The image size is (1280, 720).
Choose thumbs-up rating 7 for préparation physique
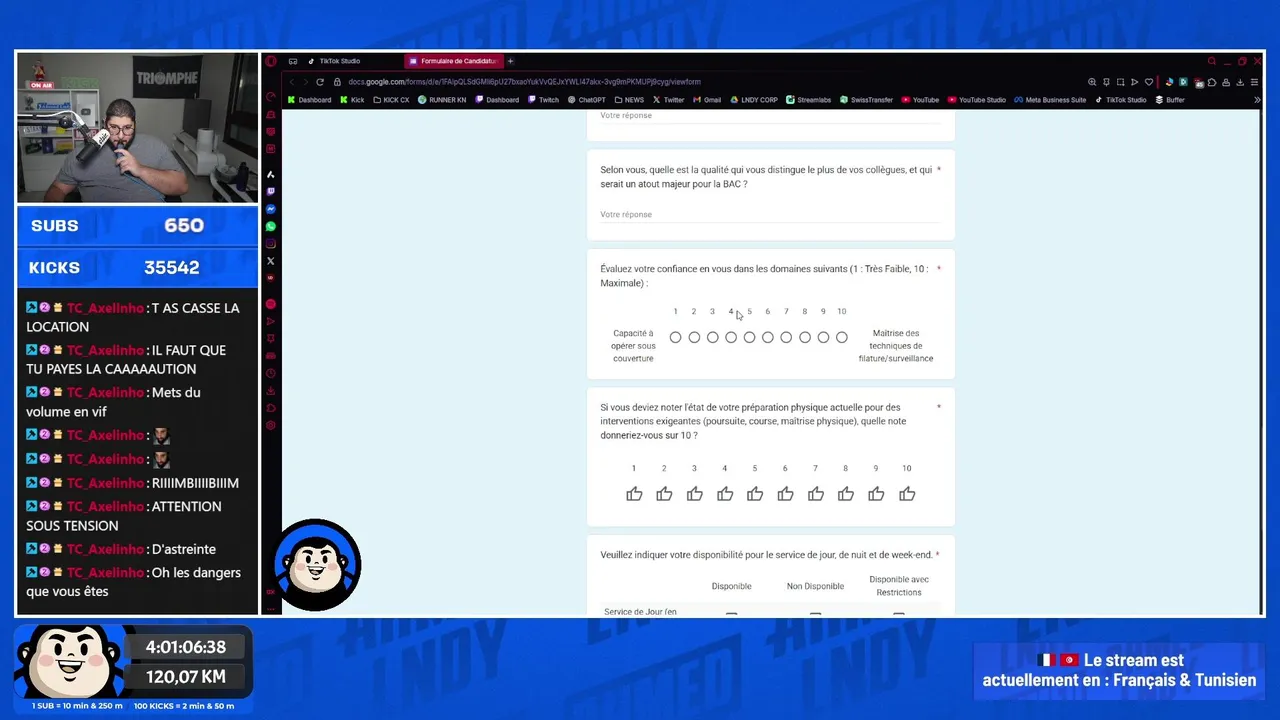pyautogui.click(x=816, y=494)
